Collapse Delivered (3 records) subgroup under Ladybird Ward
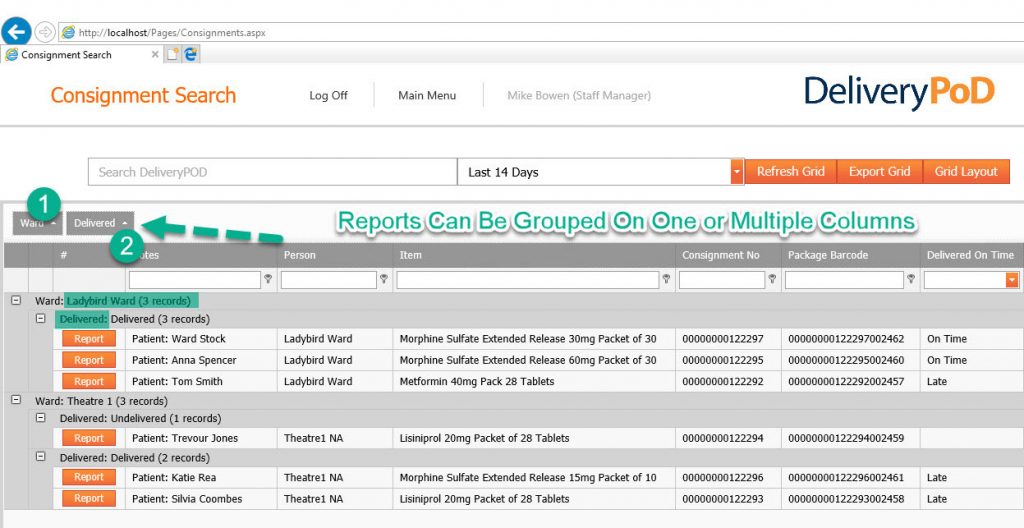 pos(40,319)
